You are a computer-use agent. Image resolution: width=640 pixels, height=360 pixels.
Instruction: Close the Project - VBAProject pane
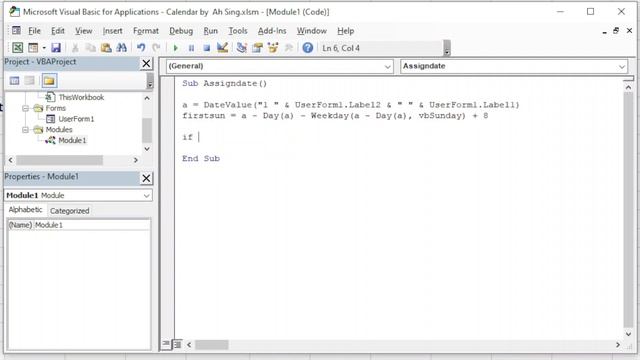pyautogui.click(x=146, y=64)
